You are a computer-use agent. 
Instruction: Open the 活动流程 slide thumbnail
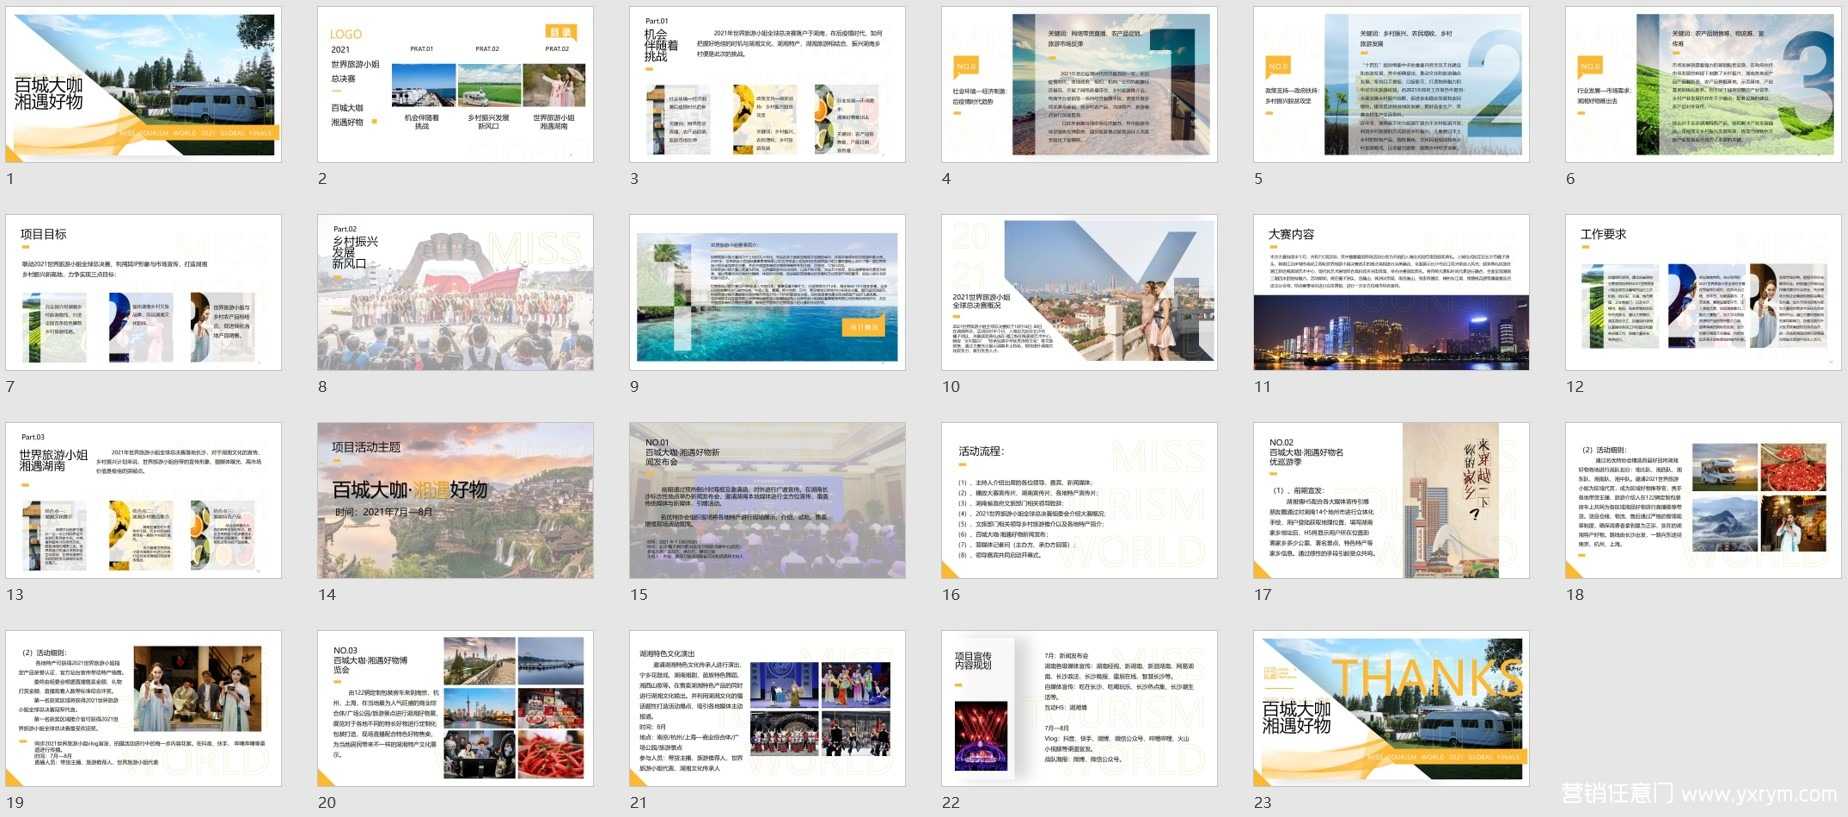(1079, 500)
